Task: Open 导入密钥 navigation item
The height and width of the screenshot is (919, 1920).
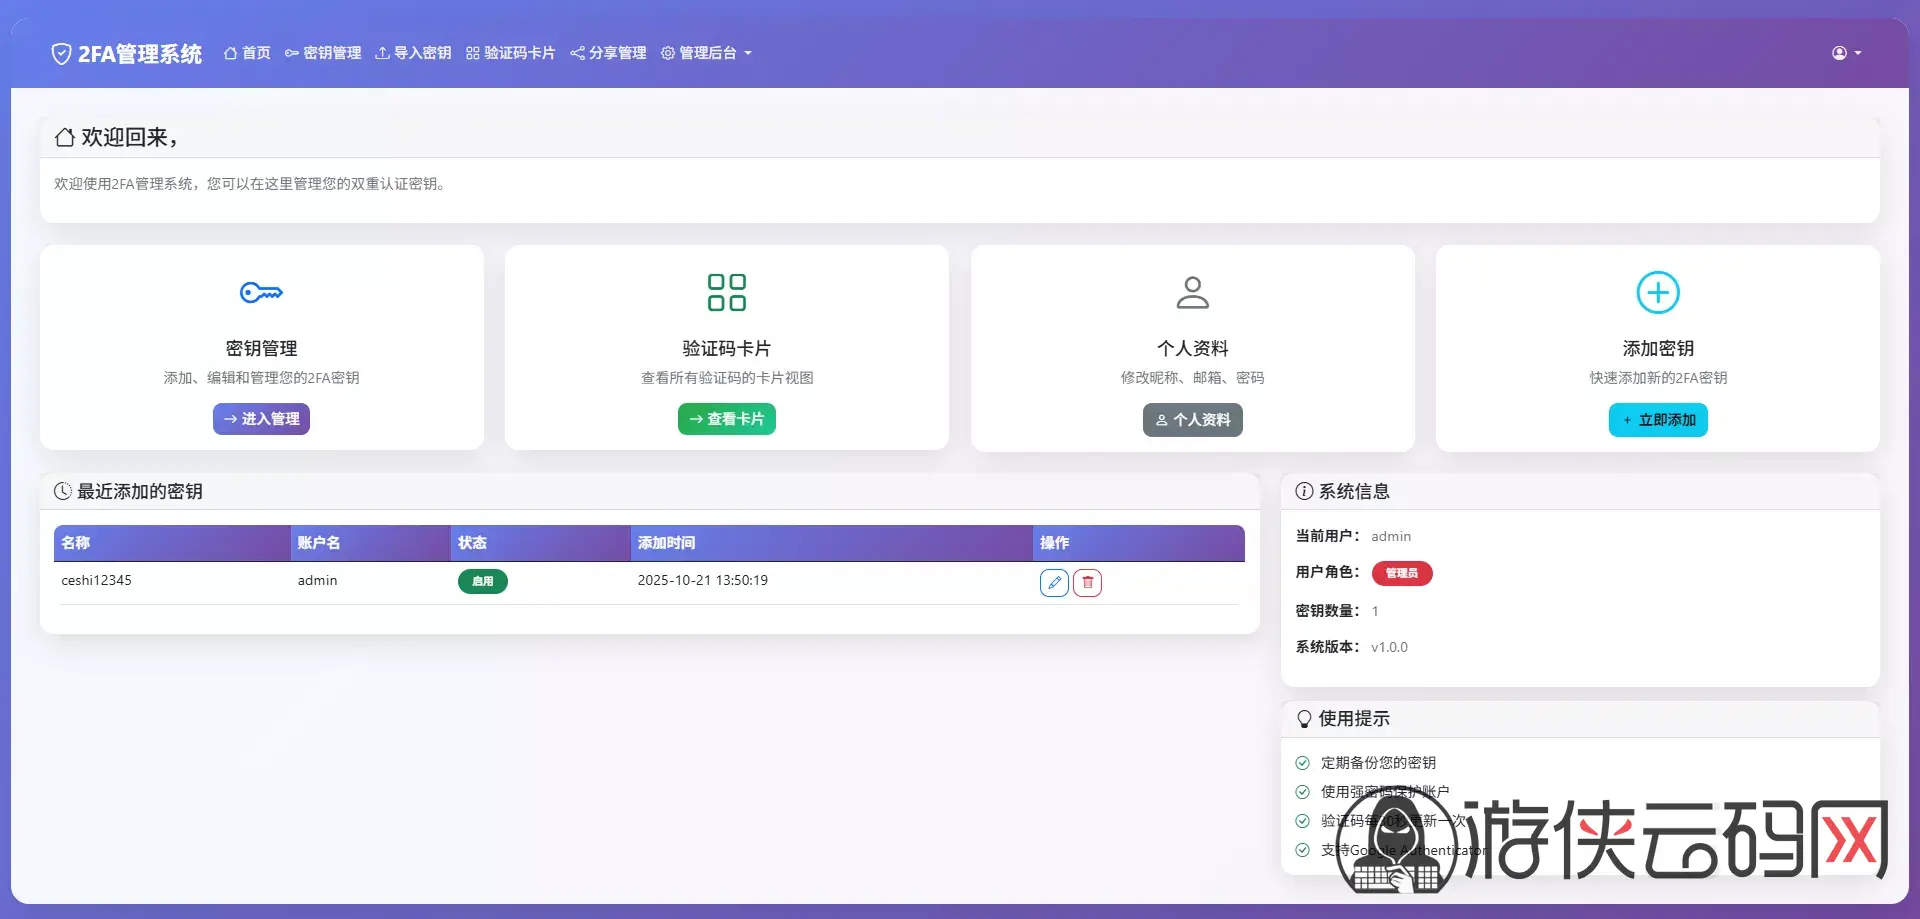Action: point(413,53)
